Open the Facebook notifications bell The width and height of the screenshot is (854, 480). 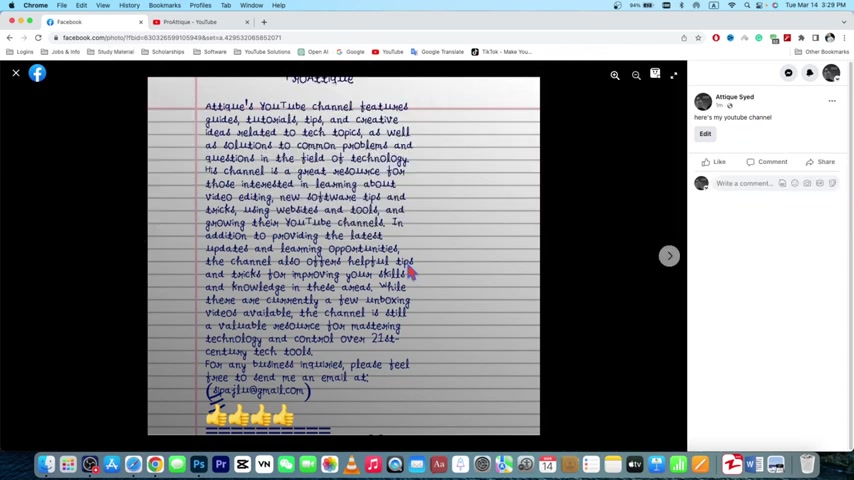point(810,73)
